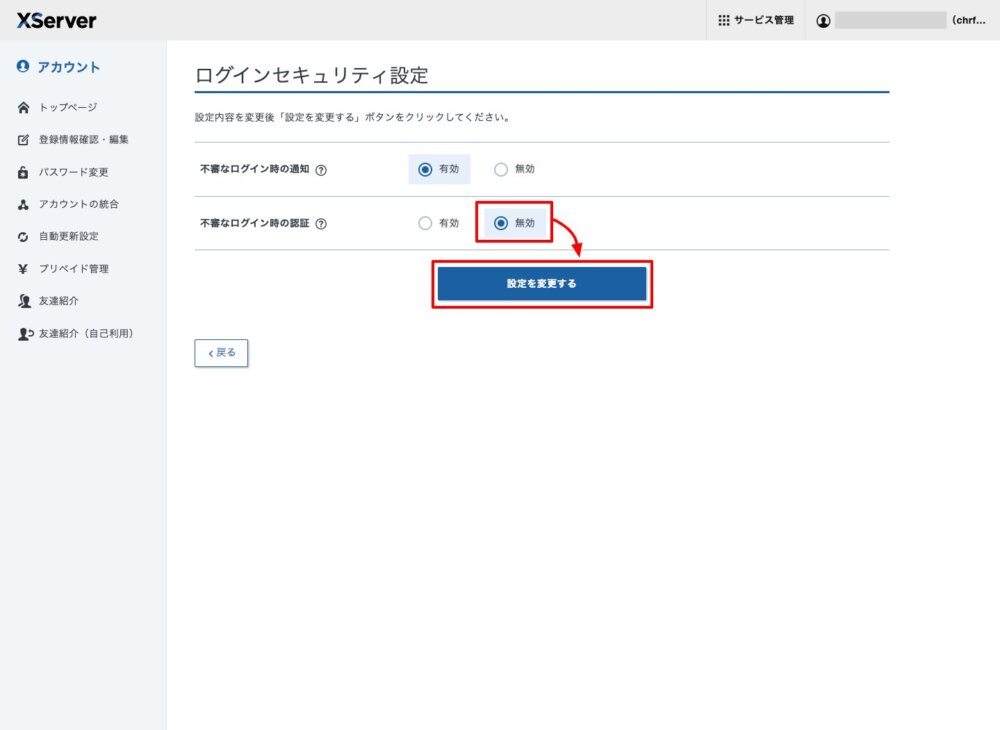Viewport: 1000px width, 730px height.
Task: Click the help icon next to 不審なログイン時の認証
Action: click(x=321, y=224)
